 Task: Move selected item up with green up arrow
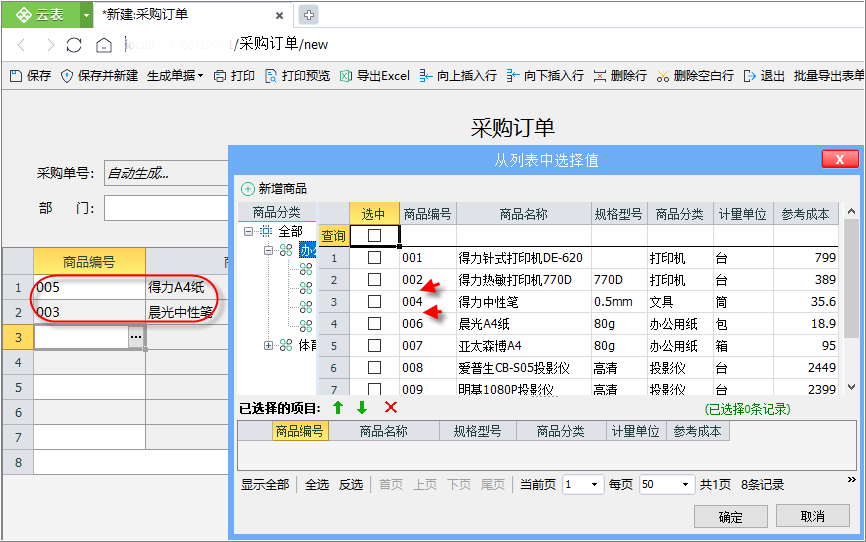[x=338, y=408]
